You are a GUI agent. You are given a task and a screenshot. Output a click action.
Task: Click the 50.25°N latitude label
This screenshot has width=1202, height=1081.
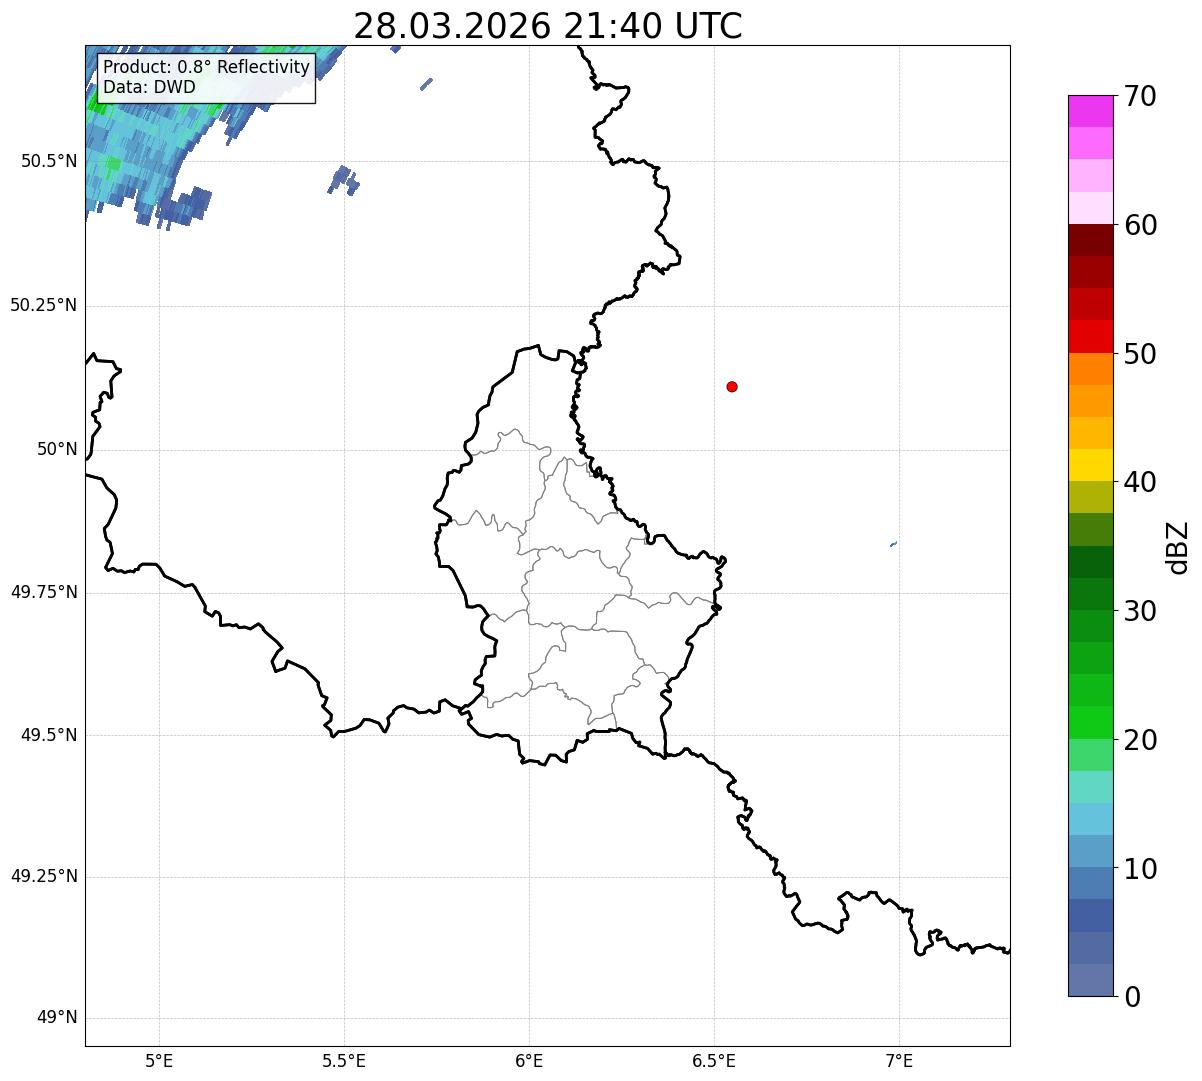tap(43, 305)
